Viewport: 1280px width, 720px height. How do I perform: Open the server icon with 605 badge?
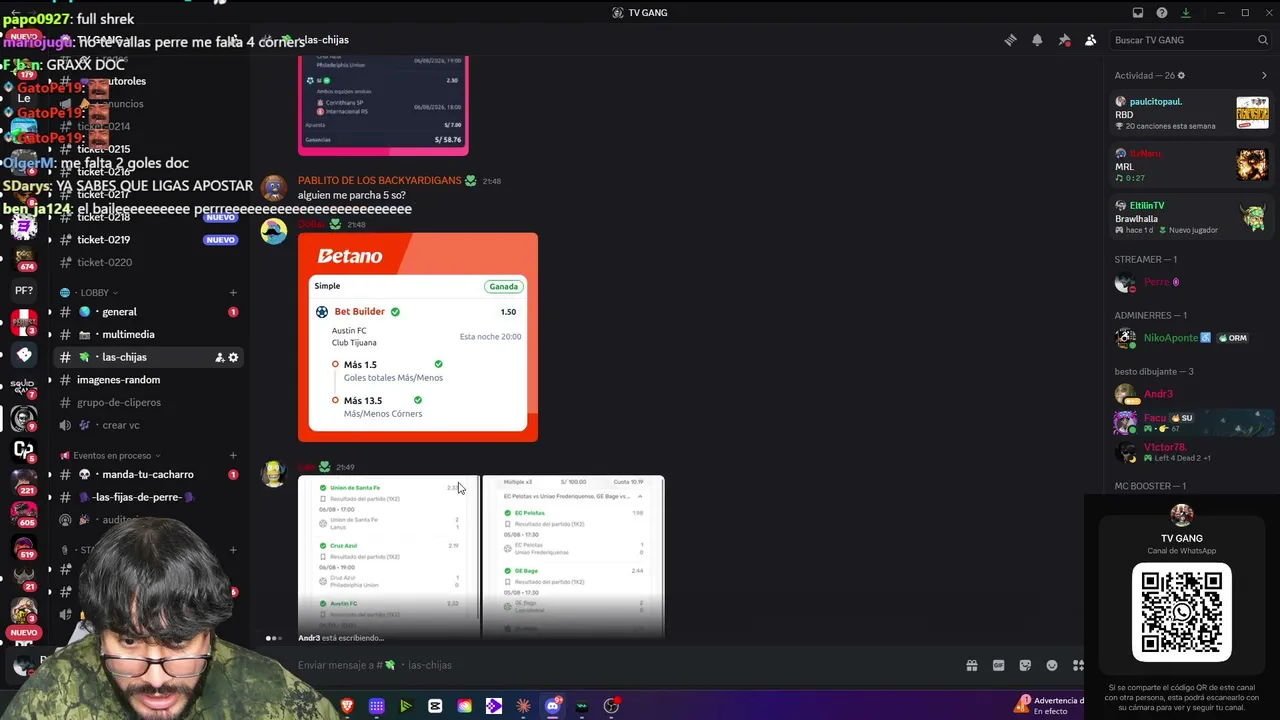23,513
